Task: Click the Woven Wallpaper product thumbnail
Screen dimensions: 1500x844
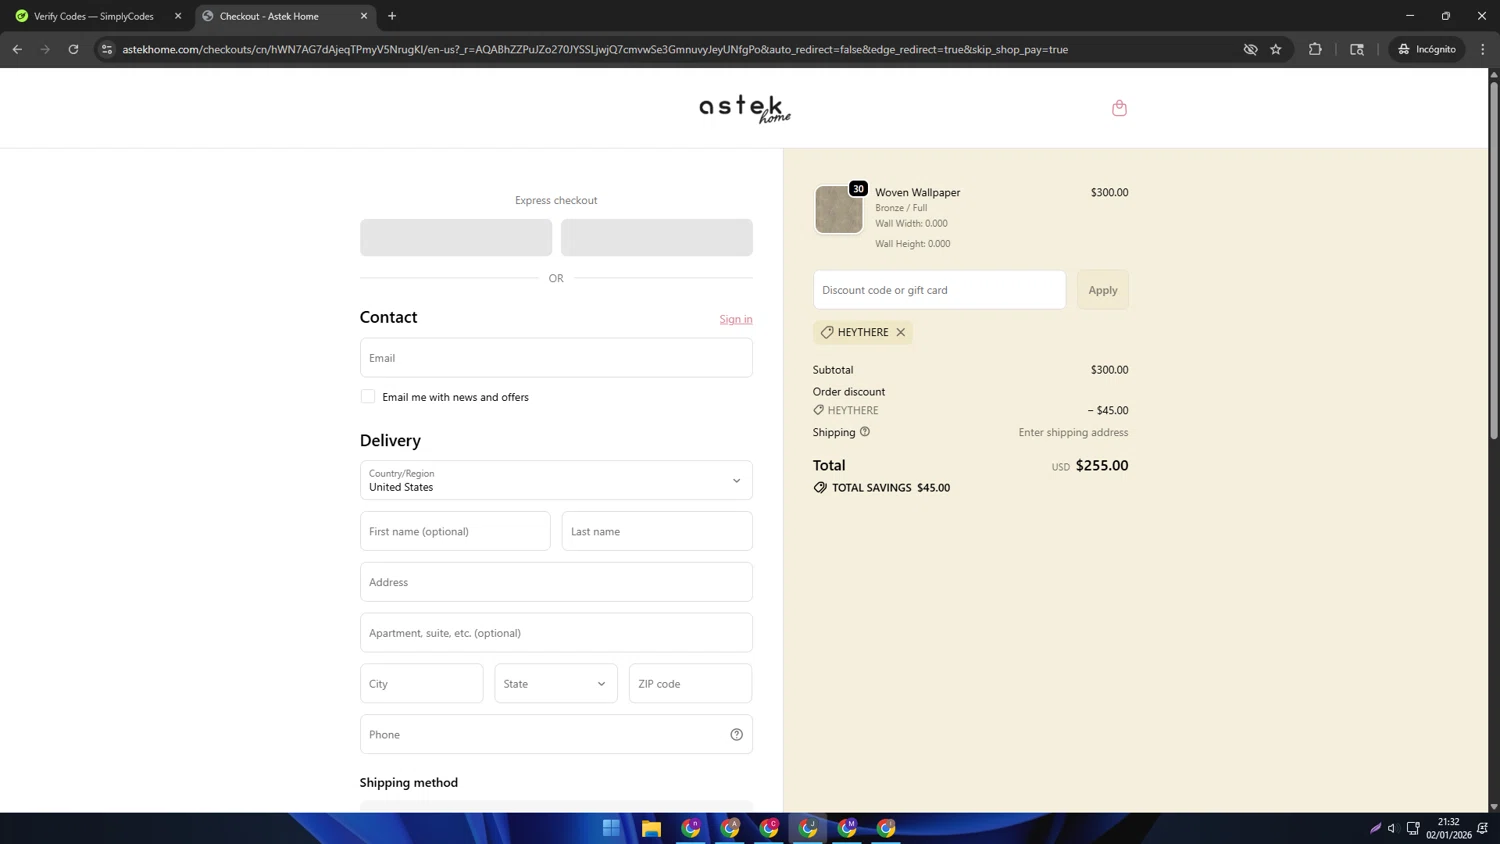Action: point(839,210)
